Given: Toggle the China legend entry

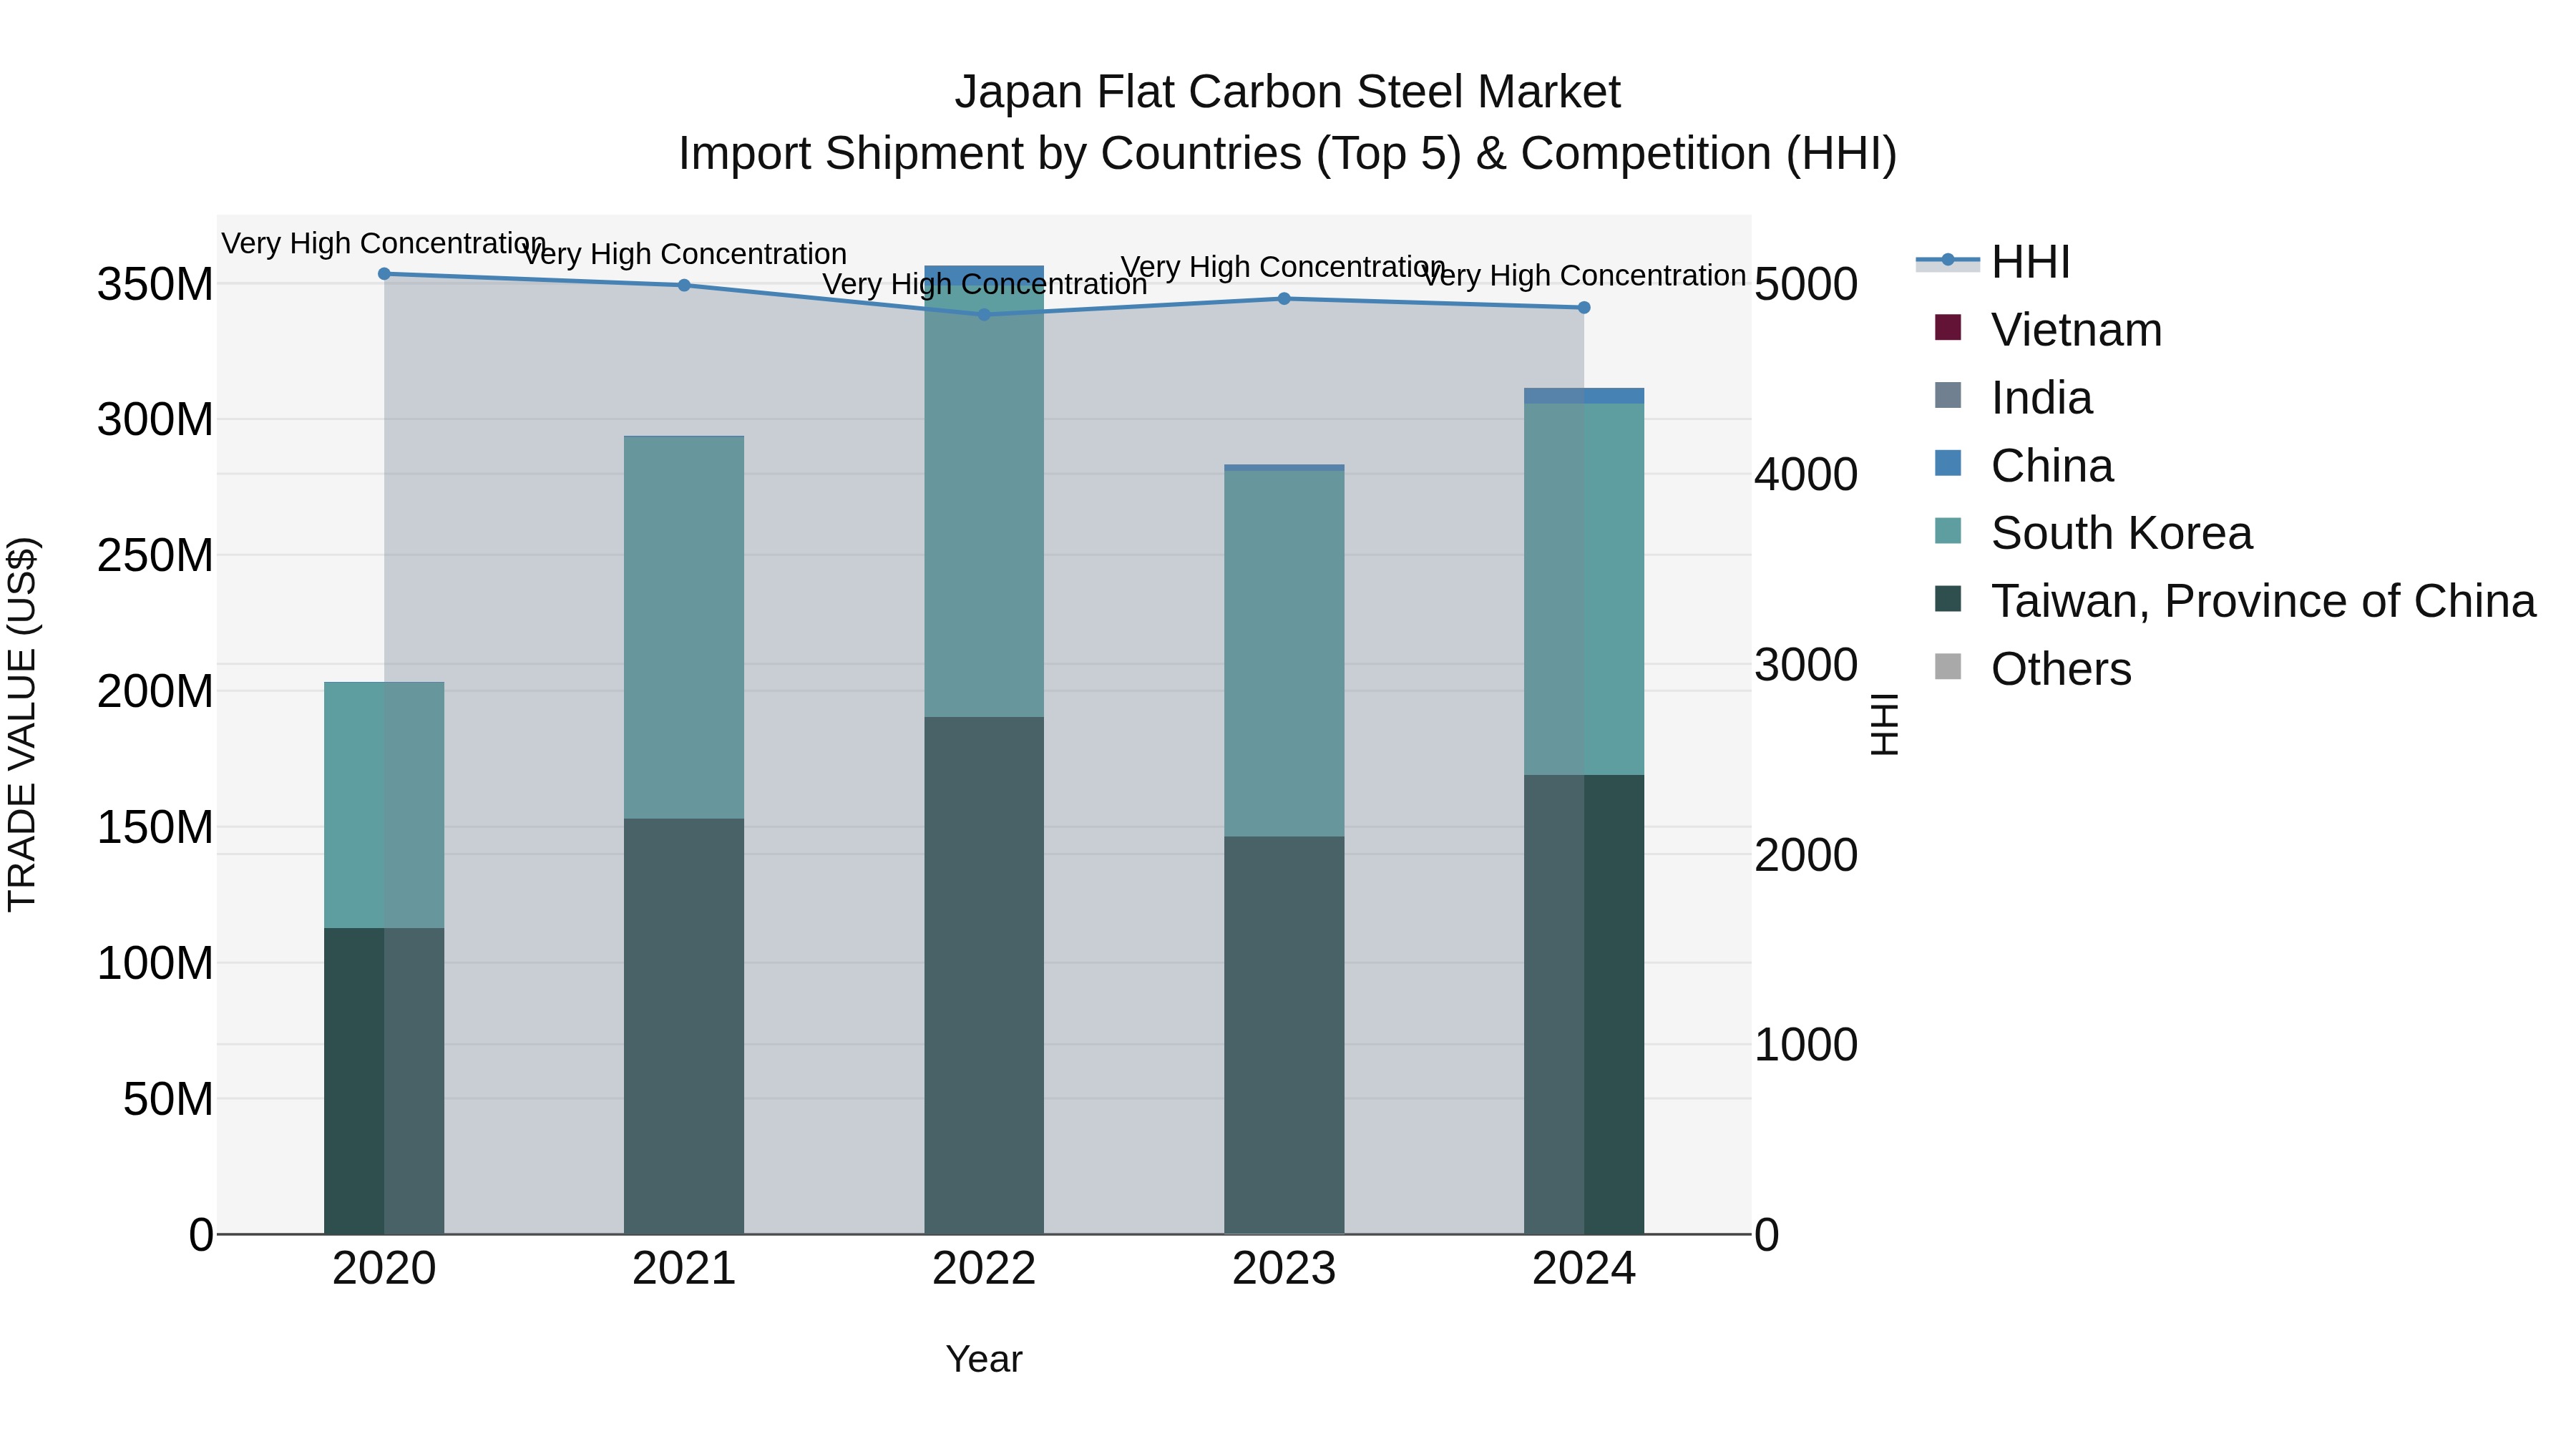Looking at the screenshot, I should [2024, 466].
